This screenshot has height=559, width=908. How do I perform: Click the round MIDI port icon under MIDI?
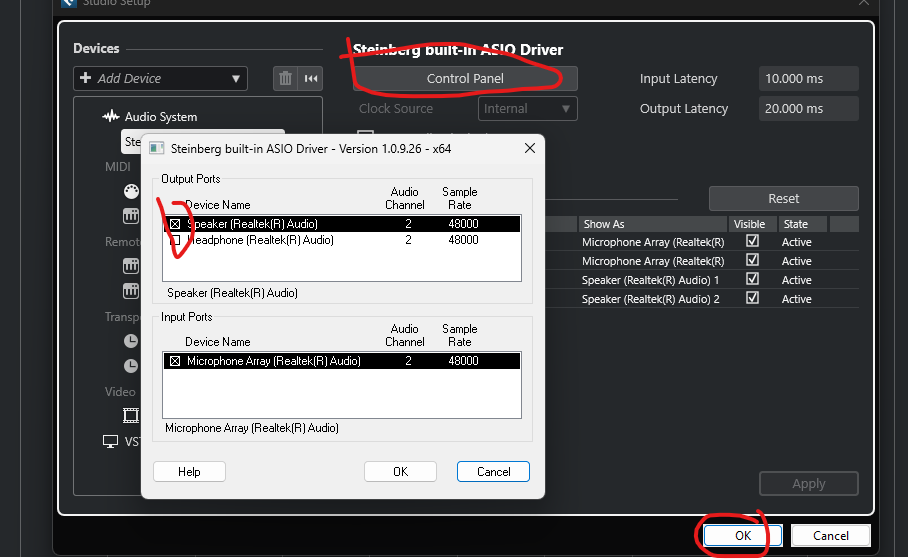[131, 191]
